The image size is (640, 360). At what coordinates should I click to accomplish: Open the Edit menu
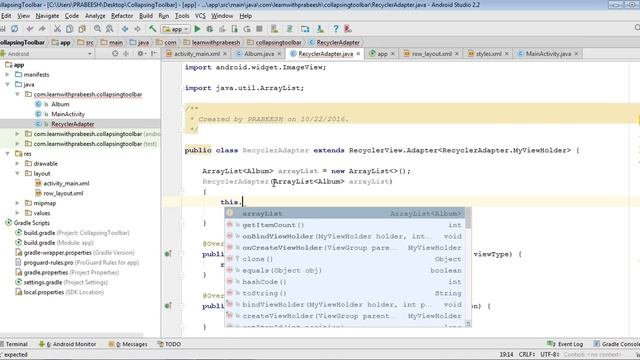click(x=6, y=16)
